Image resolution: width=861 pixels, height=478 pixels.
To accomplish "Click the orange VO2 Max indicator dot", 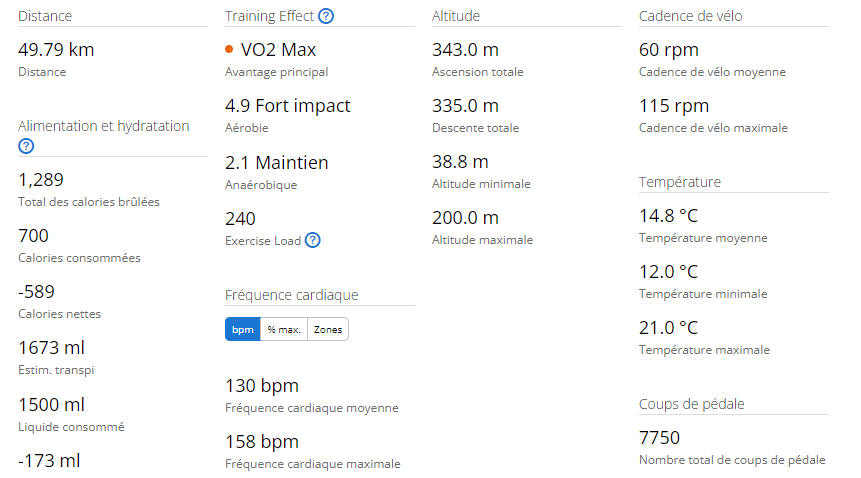I will tap(229, 49).
